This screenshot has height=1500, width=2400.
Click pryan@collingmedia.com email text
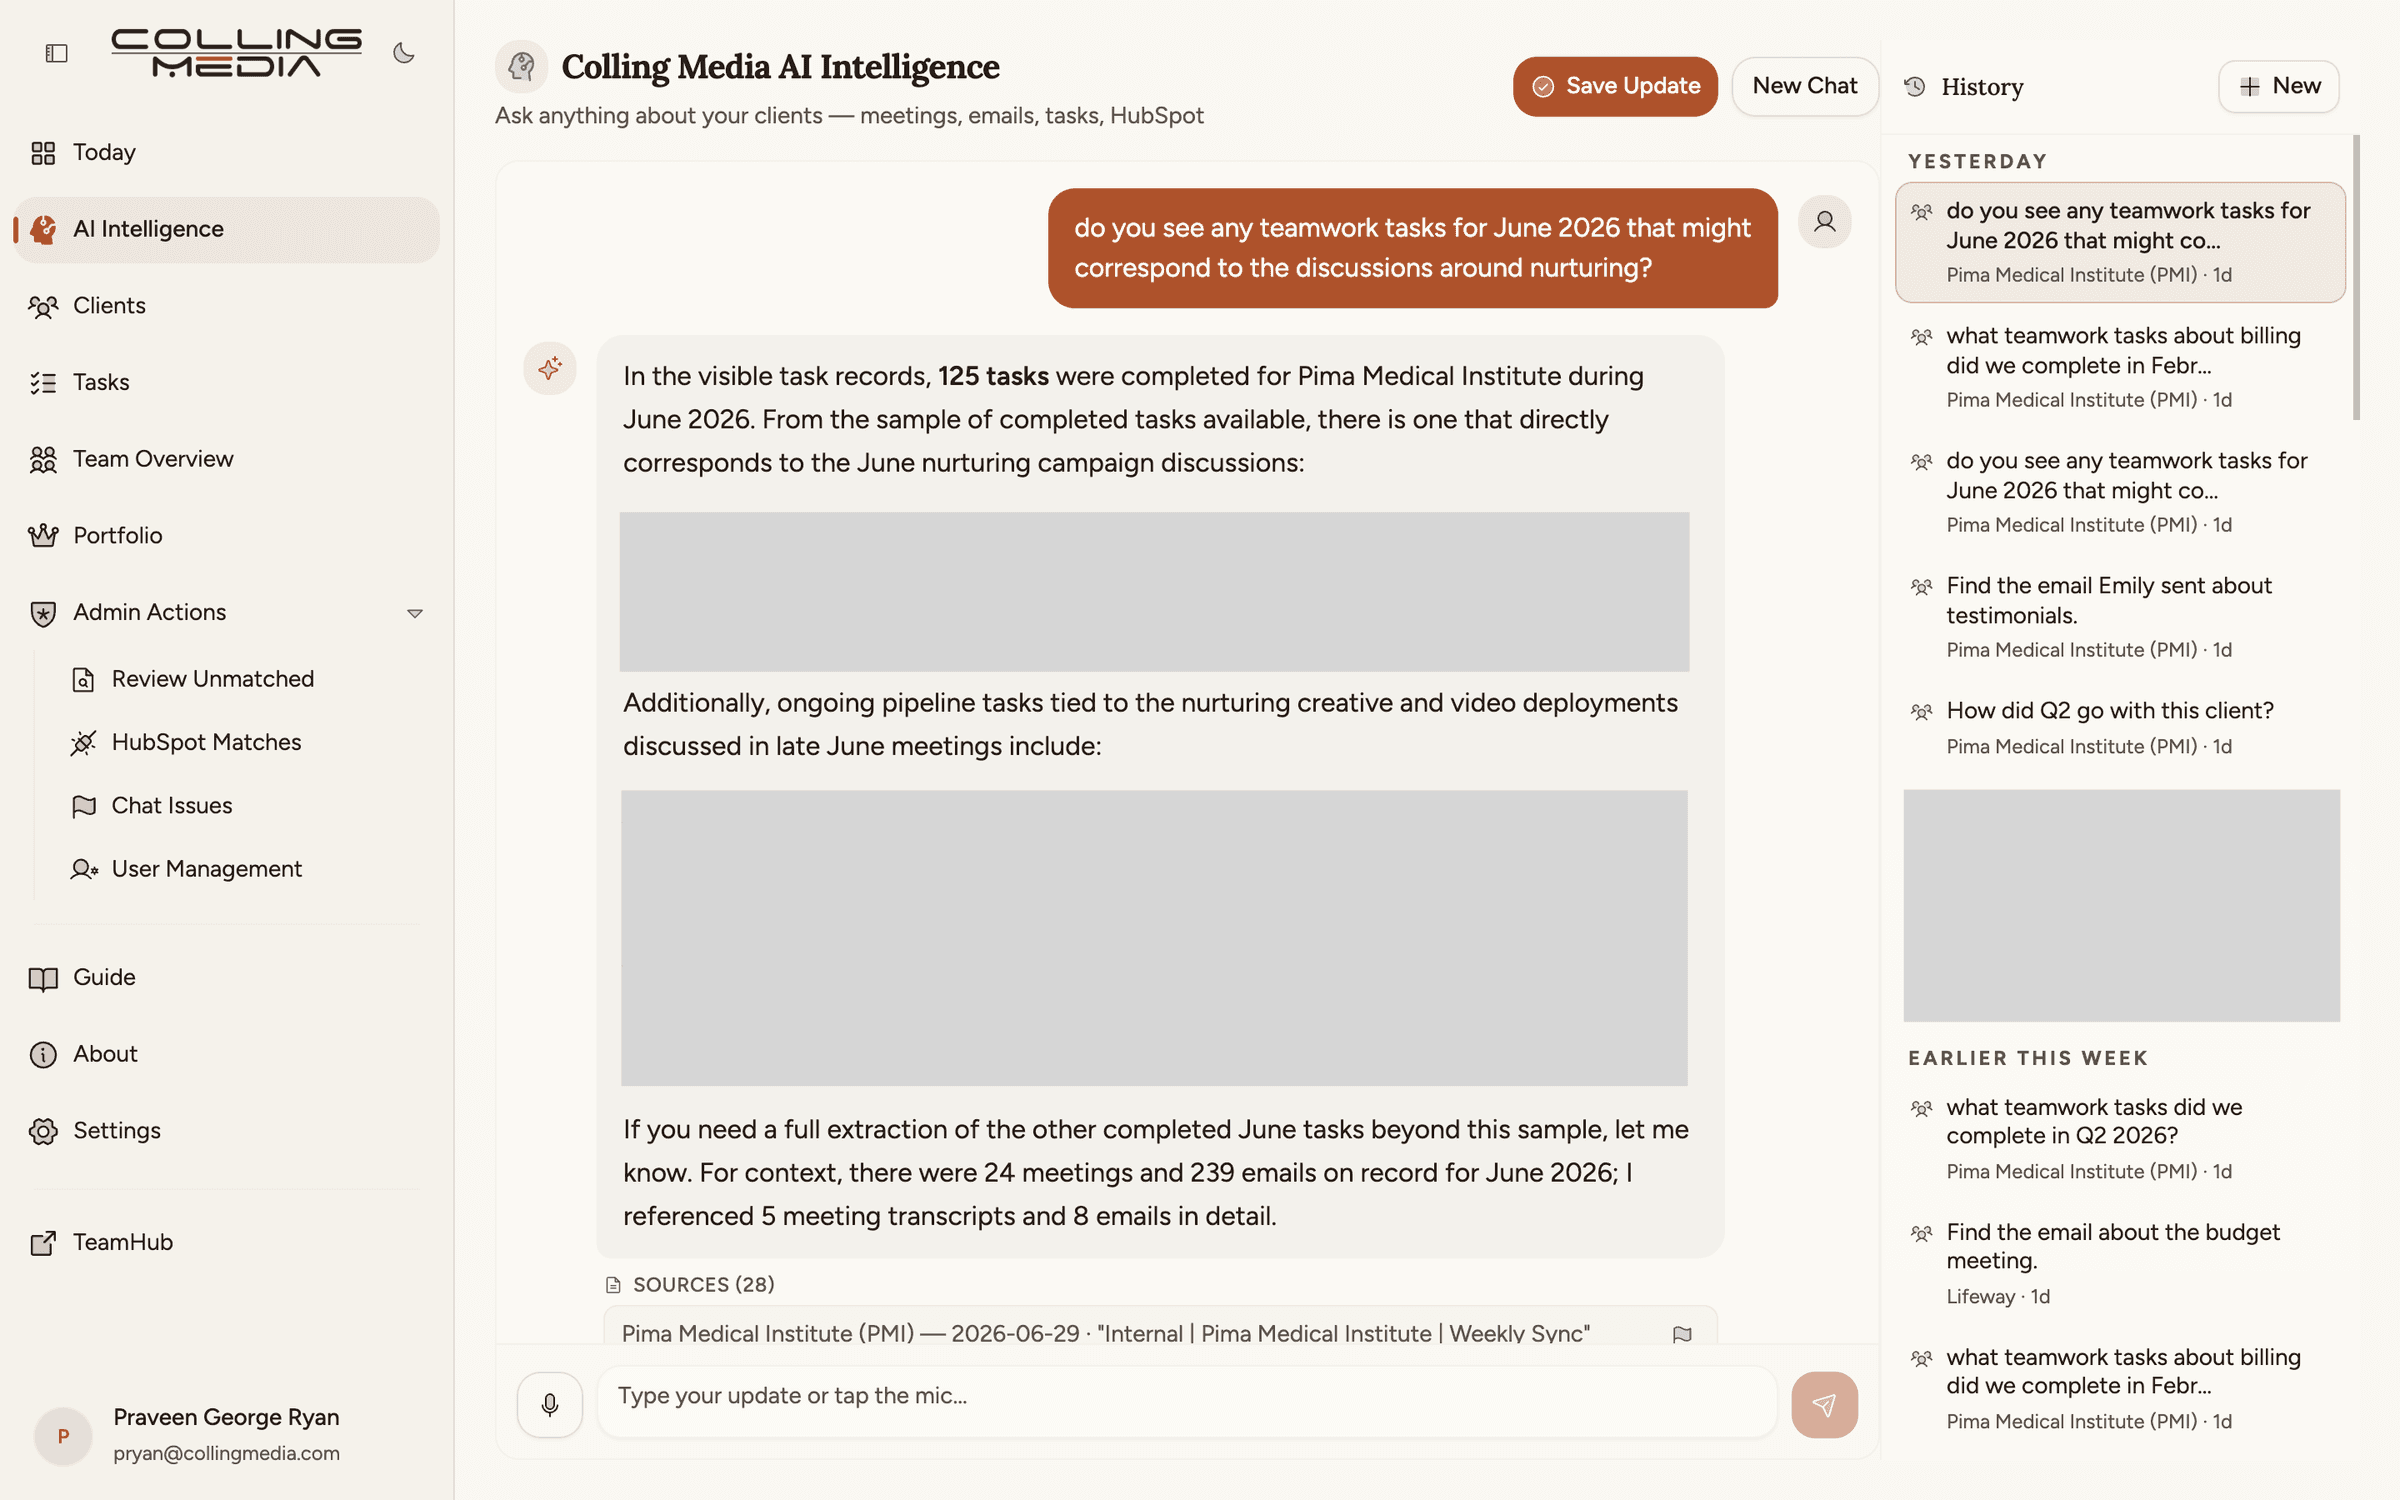tap(226, 1454)
